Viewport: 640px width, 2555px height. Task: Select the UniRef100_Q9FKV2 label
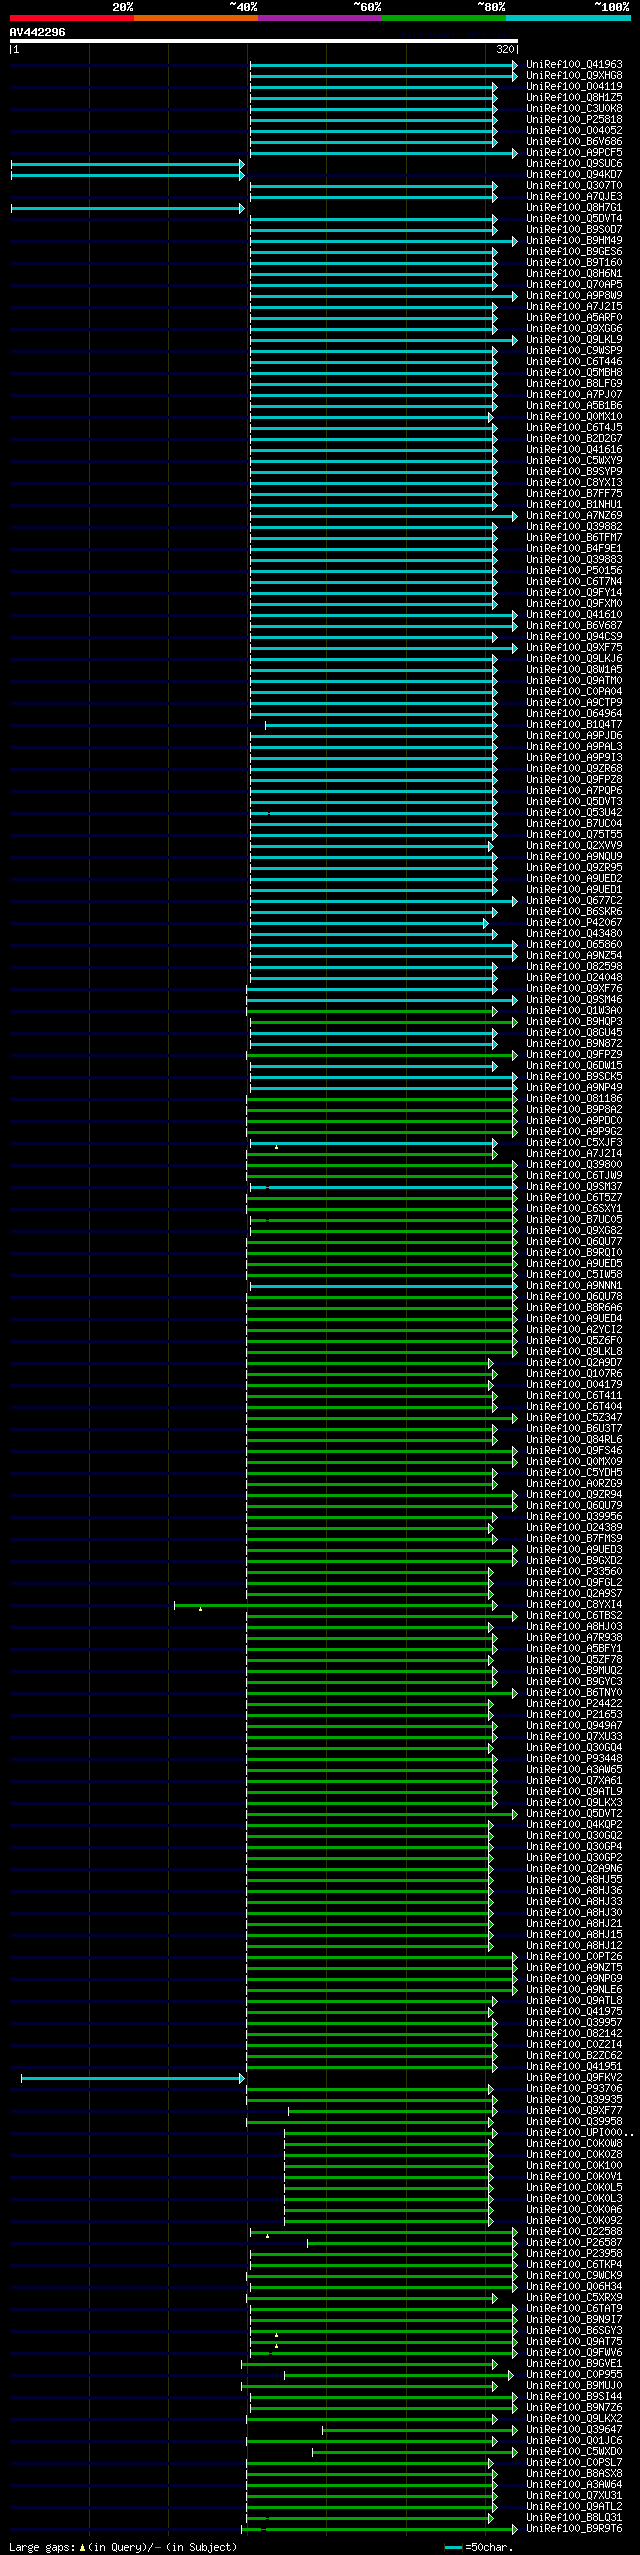click(x=574, y=2078)
